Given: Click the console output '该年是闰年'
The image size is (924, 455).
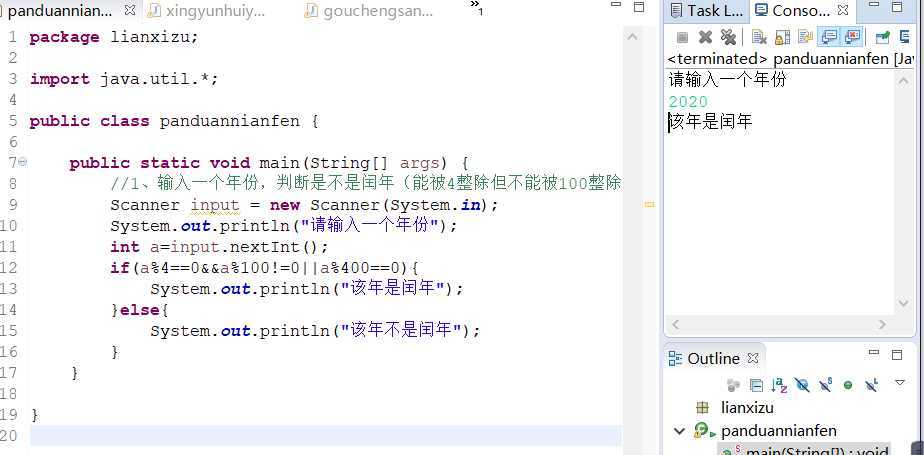Looking at the screenshot, I should (x=711, y=123).
